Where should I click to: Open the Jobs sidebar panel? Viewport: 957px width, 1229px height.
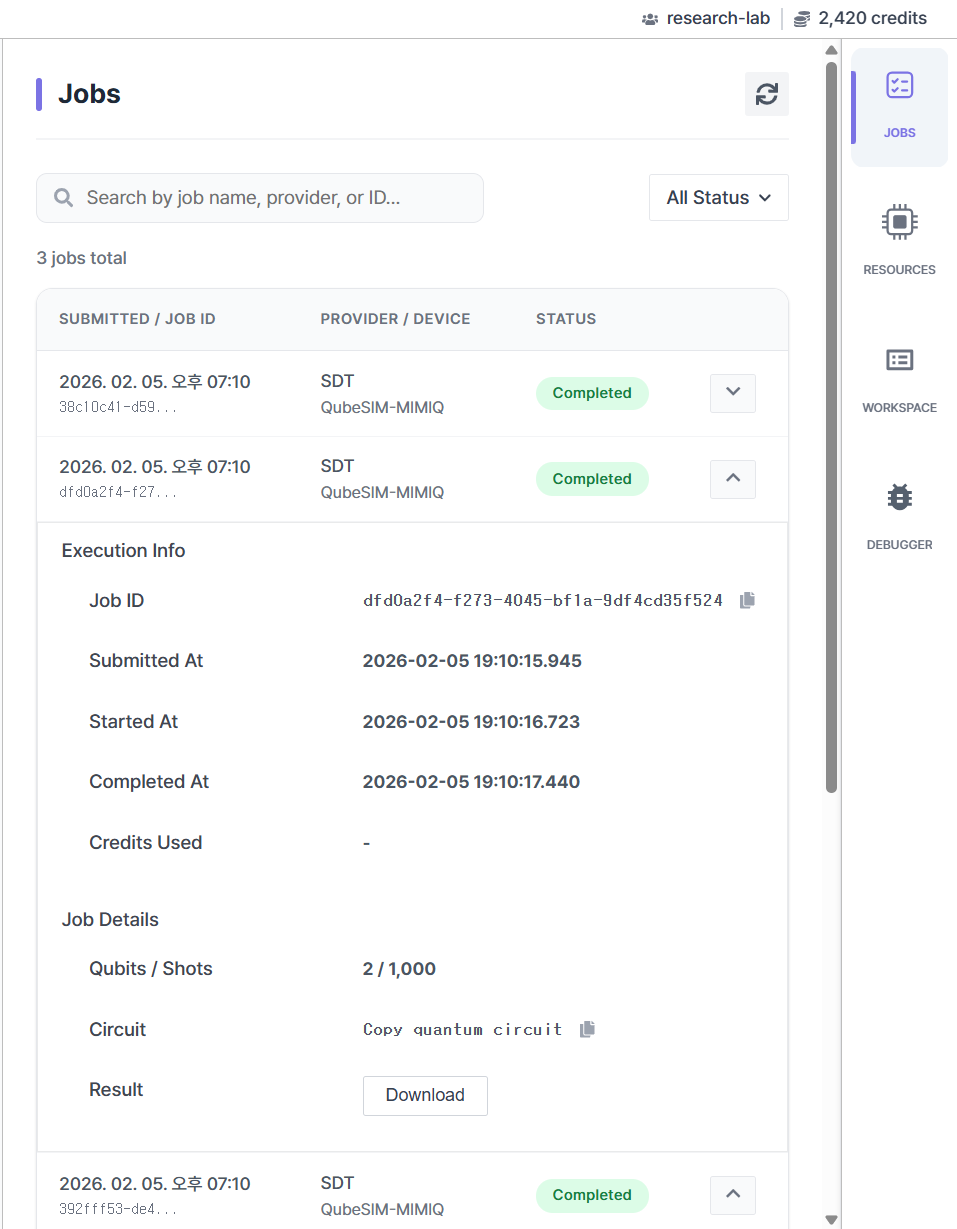(x=899, y=106)
